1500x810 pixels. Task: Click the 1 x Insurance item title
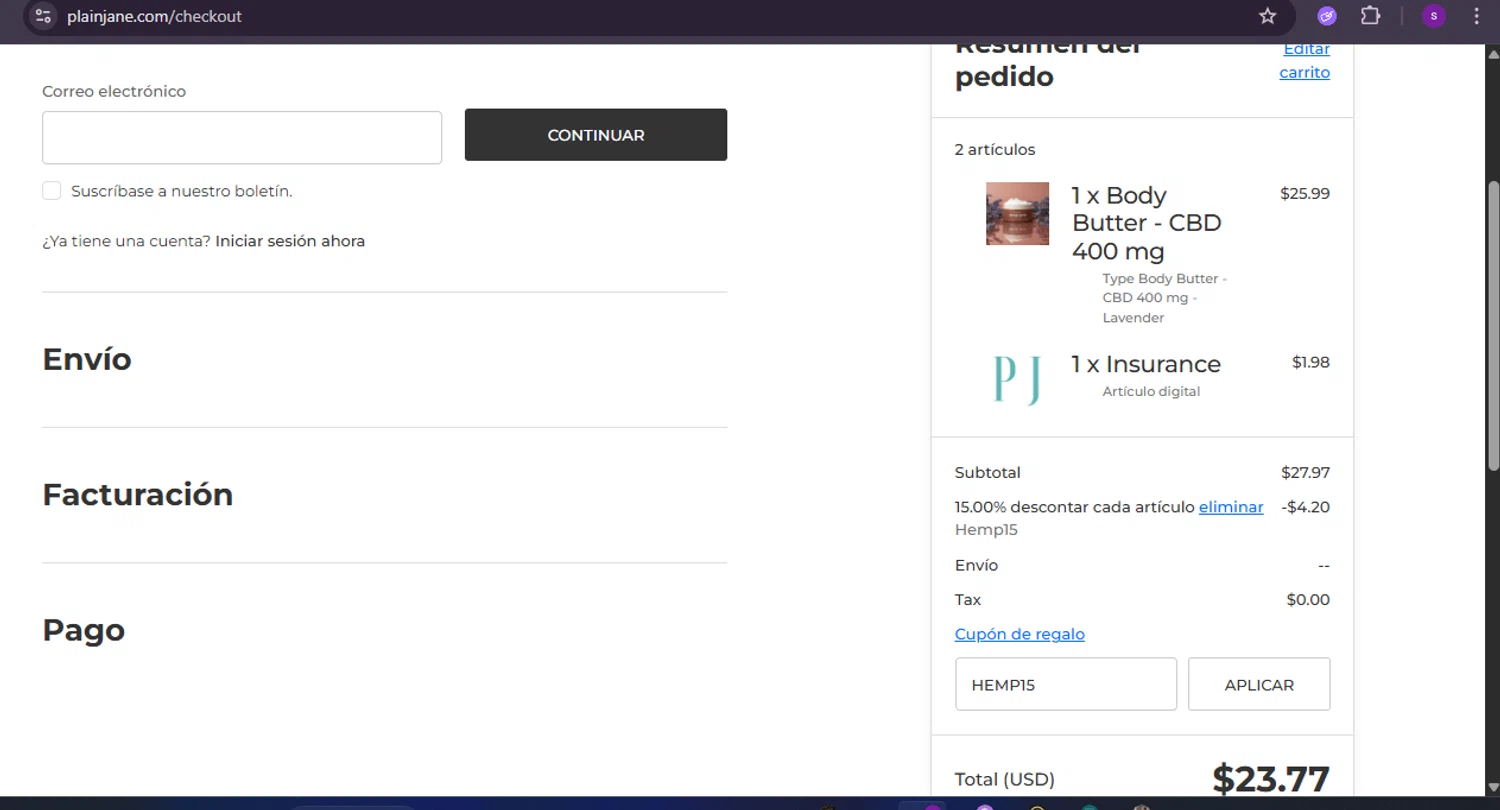(1146, 364)
